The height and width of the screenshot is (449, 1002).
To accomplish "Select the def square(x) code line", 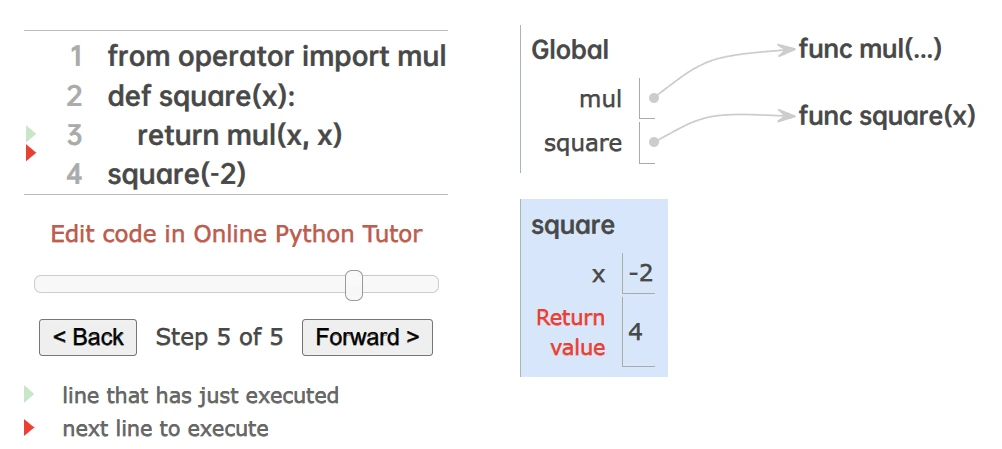I will (202, 97).
